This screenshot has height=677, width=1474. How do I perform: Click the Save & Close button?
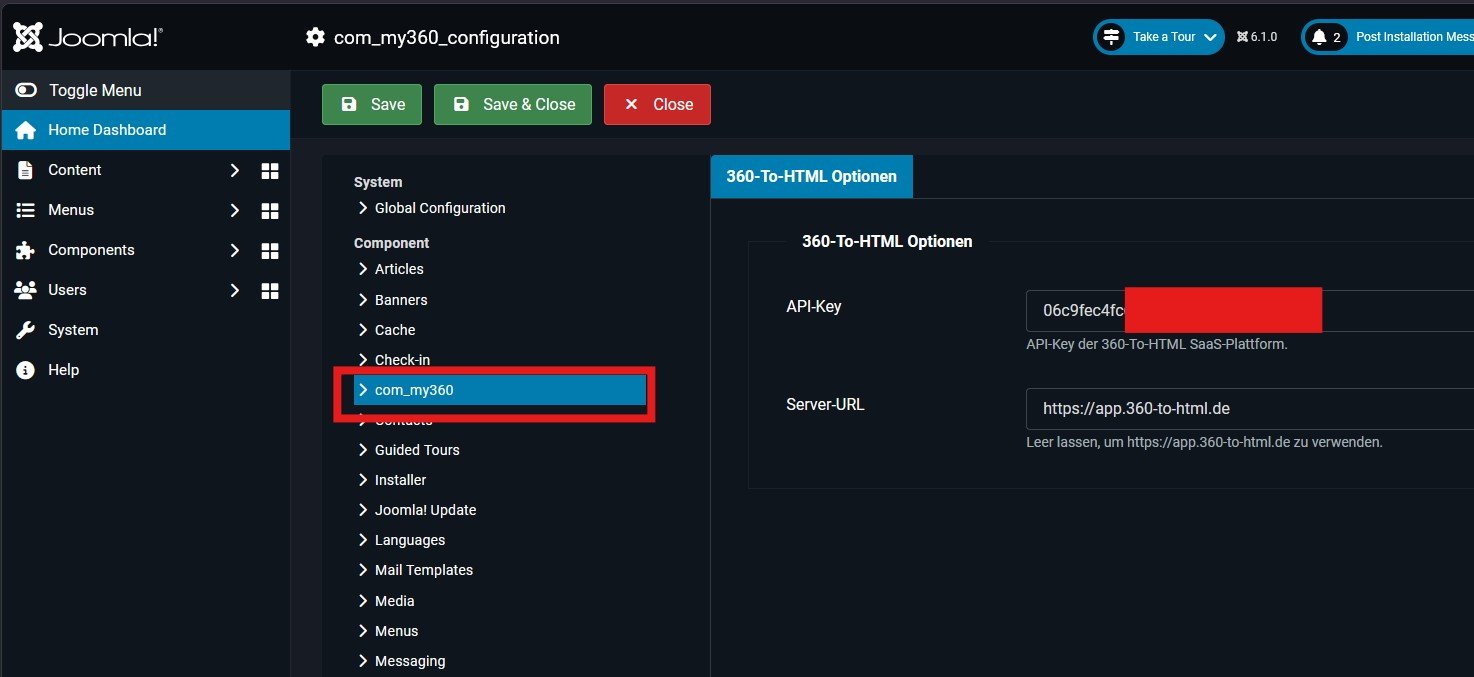[513, 104]
